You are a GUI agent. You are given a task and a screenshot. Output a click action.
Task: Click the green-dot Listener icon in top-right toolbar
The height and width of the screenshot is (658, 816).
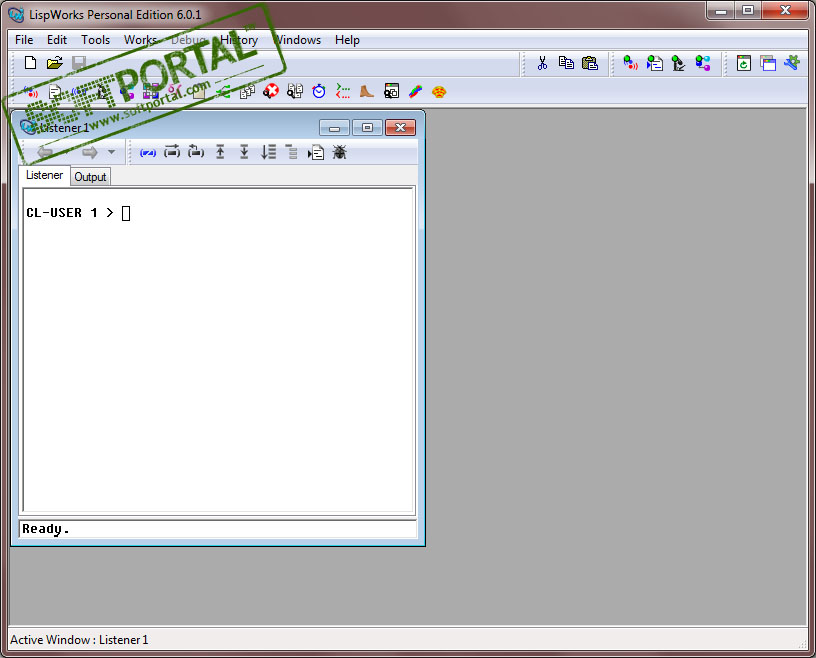[x=630, y=63]
